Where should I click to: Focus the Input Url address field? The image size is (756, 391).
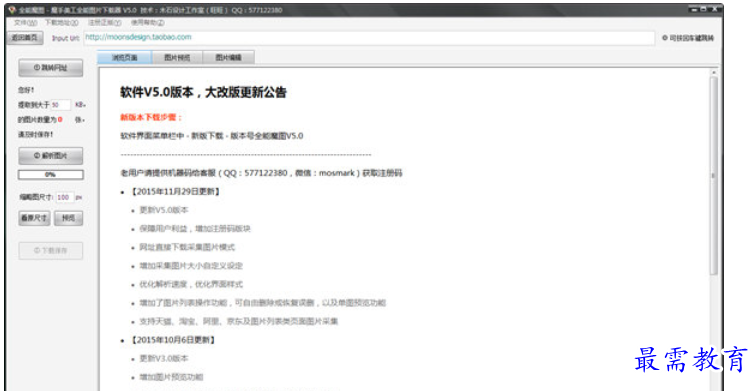coord(369,38)
